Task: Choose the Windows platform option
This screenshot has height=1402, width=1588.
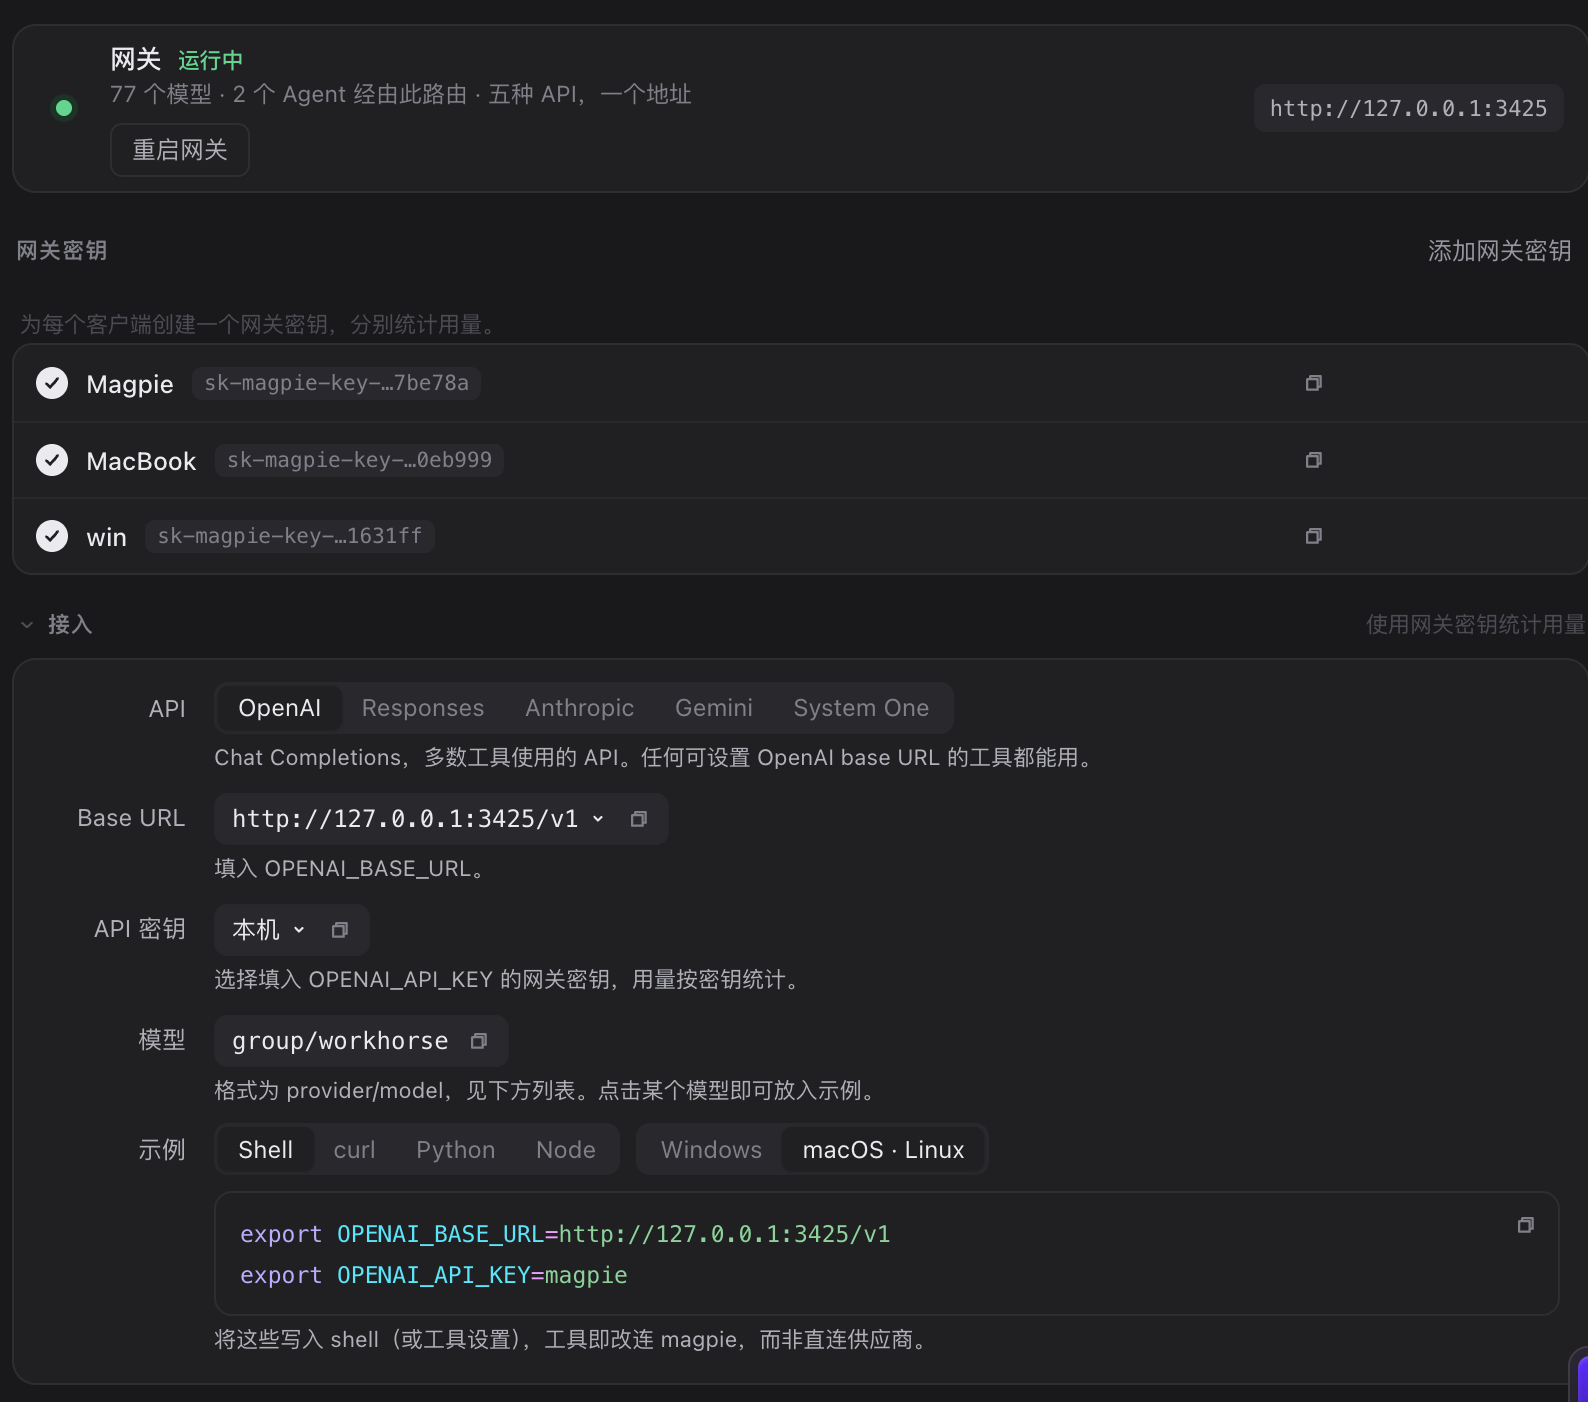Action: pos(711,1150)
